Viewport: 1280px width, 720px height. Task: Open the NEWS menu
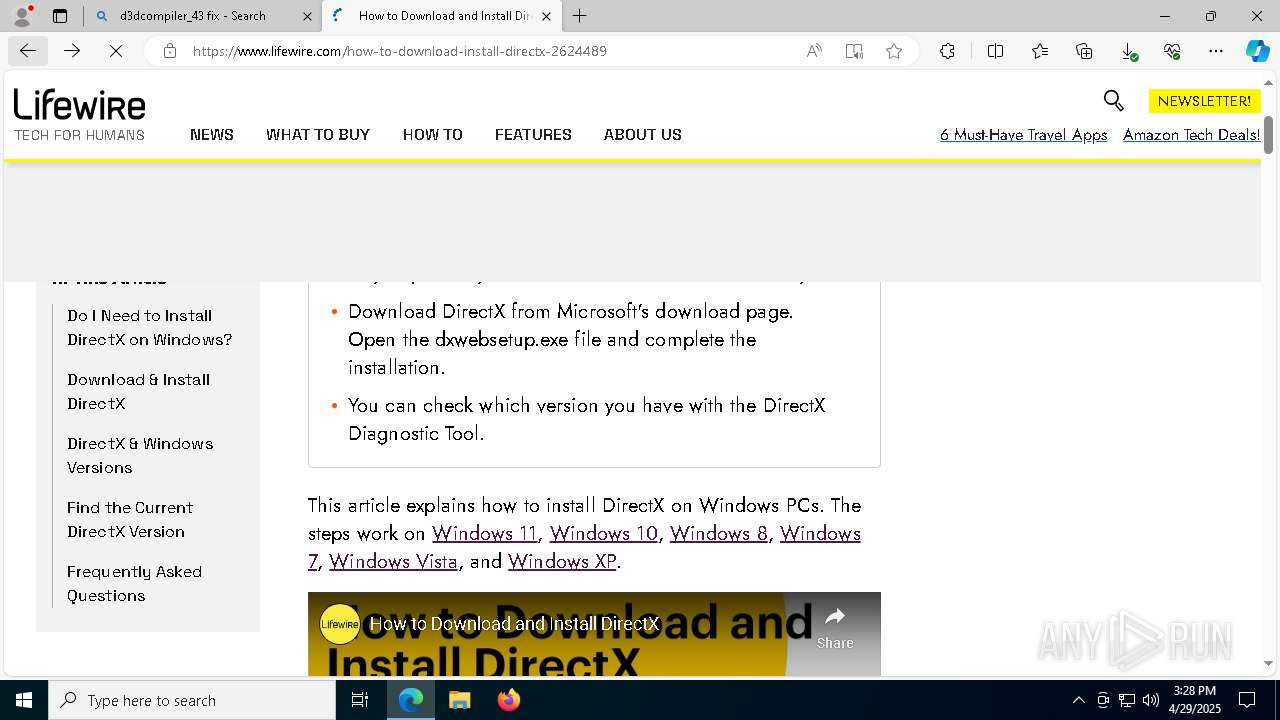coord(212,134)
